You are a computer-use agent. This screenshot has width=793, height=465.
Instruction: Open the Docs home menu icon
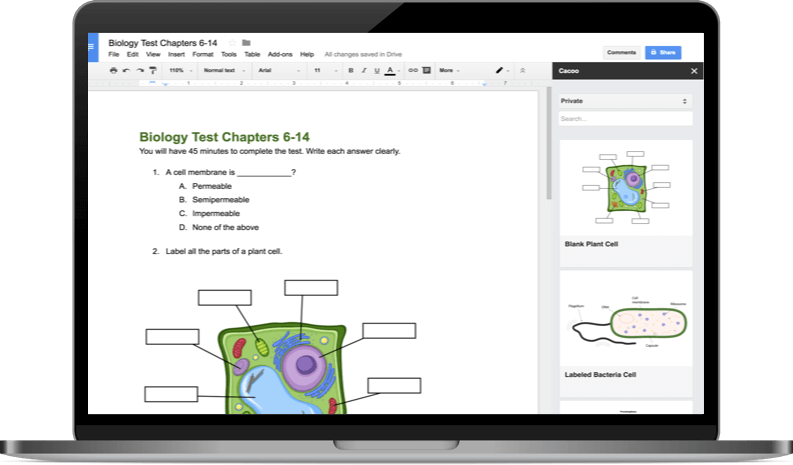(x=93, y=46)
